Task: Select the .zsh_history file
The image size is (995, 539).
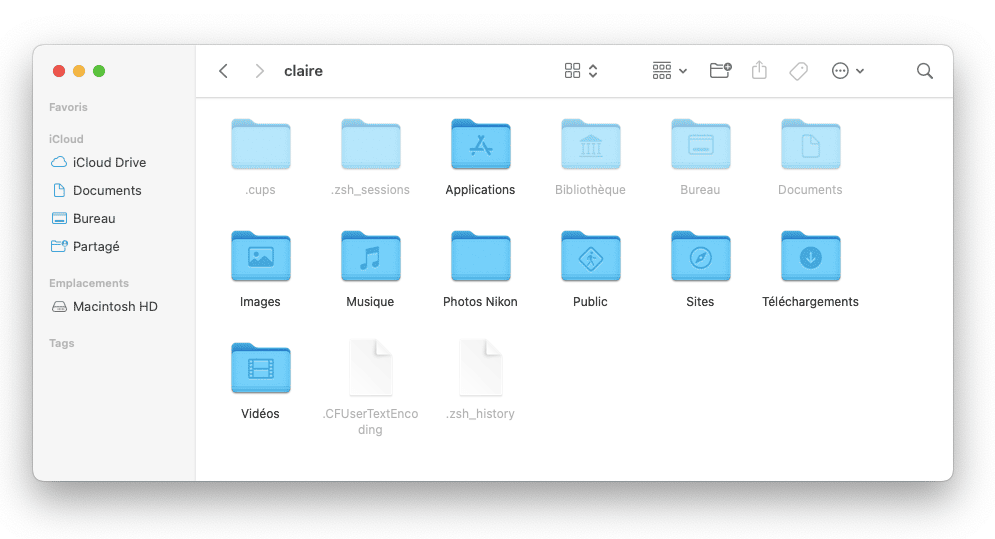Action: [480, 369]
